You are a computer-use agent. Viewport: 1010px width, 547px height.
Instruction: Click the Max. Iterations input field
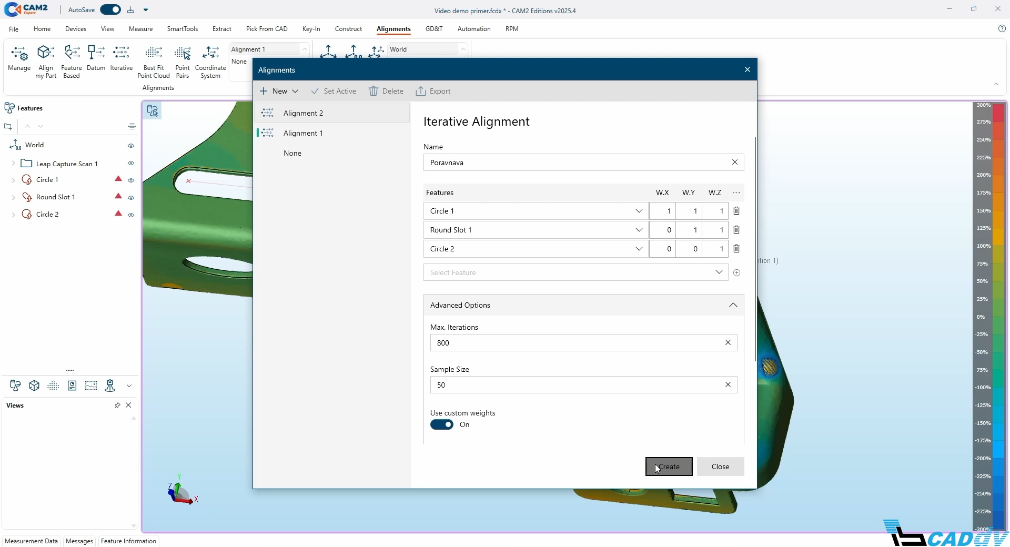coord(584,343)
